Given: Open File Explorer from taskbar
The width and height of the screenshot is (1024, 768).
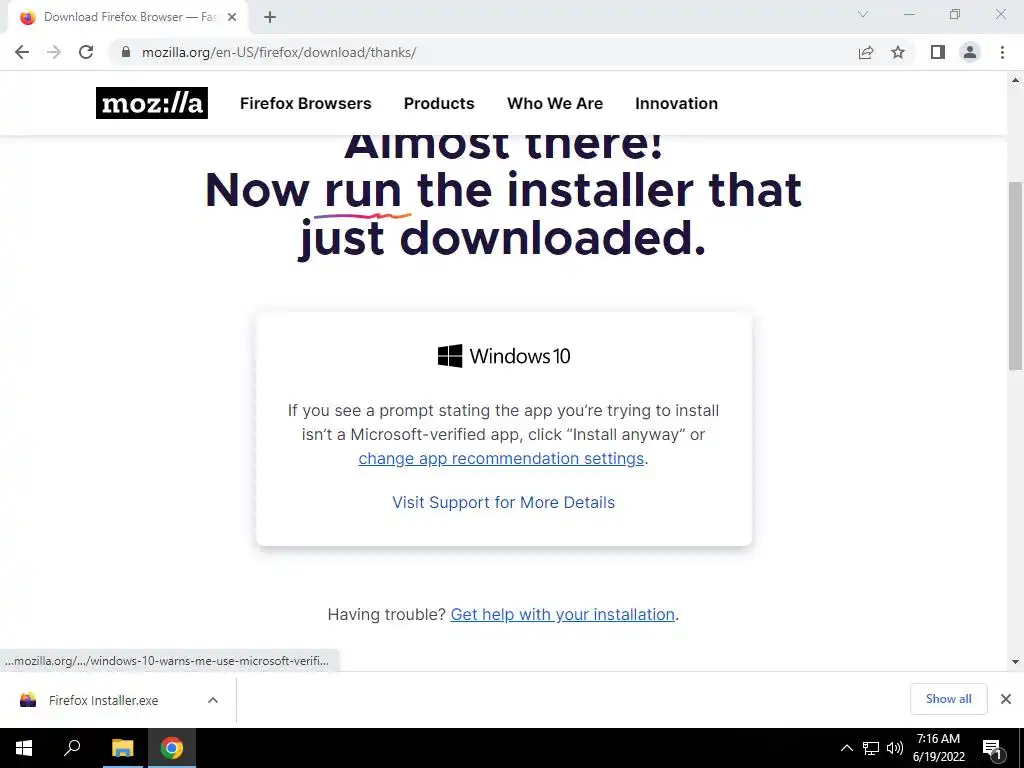Looking at the screenshot, I should point(122,748).
